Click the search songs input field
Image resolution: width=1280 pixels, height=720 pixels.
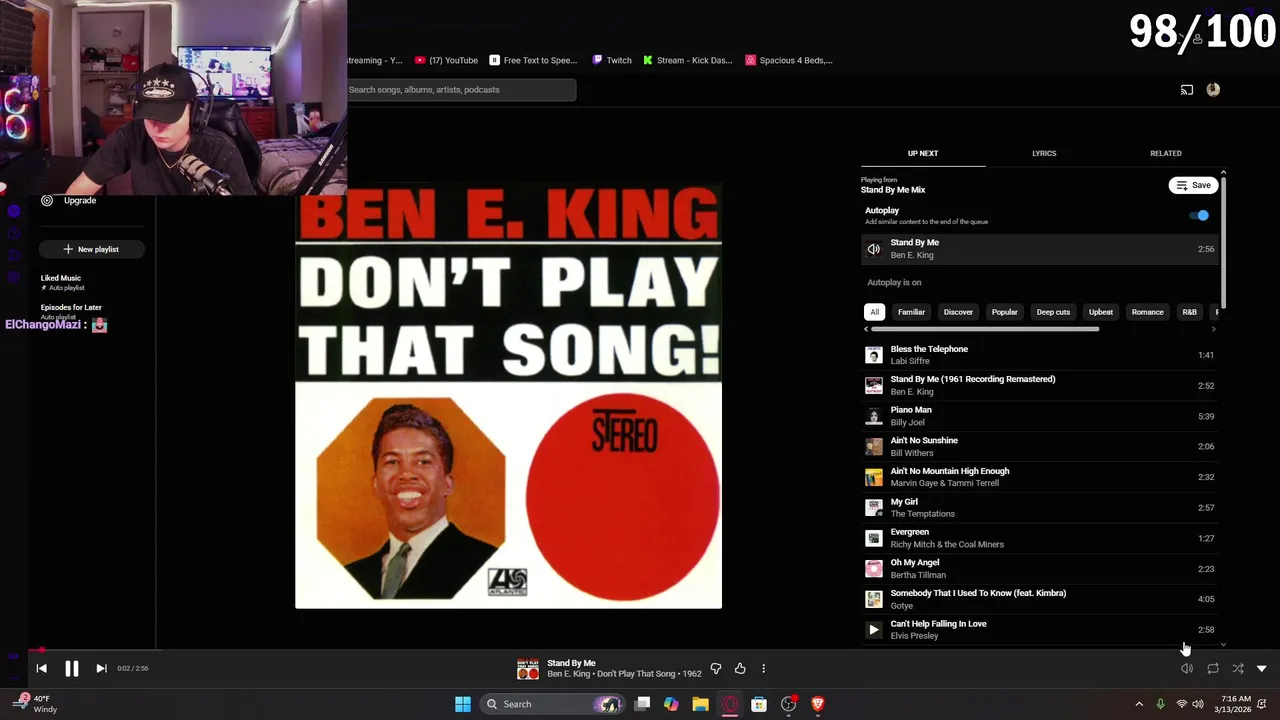pos(461,90)
